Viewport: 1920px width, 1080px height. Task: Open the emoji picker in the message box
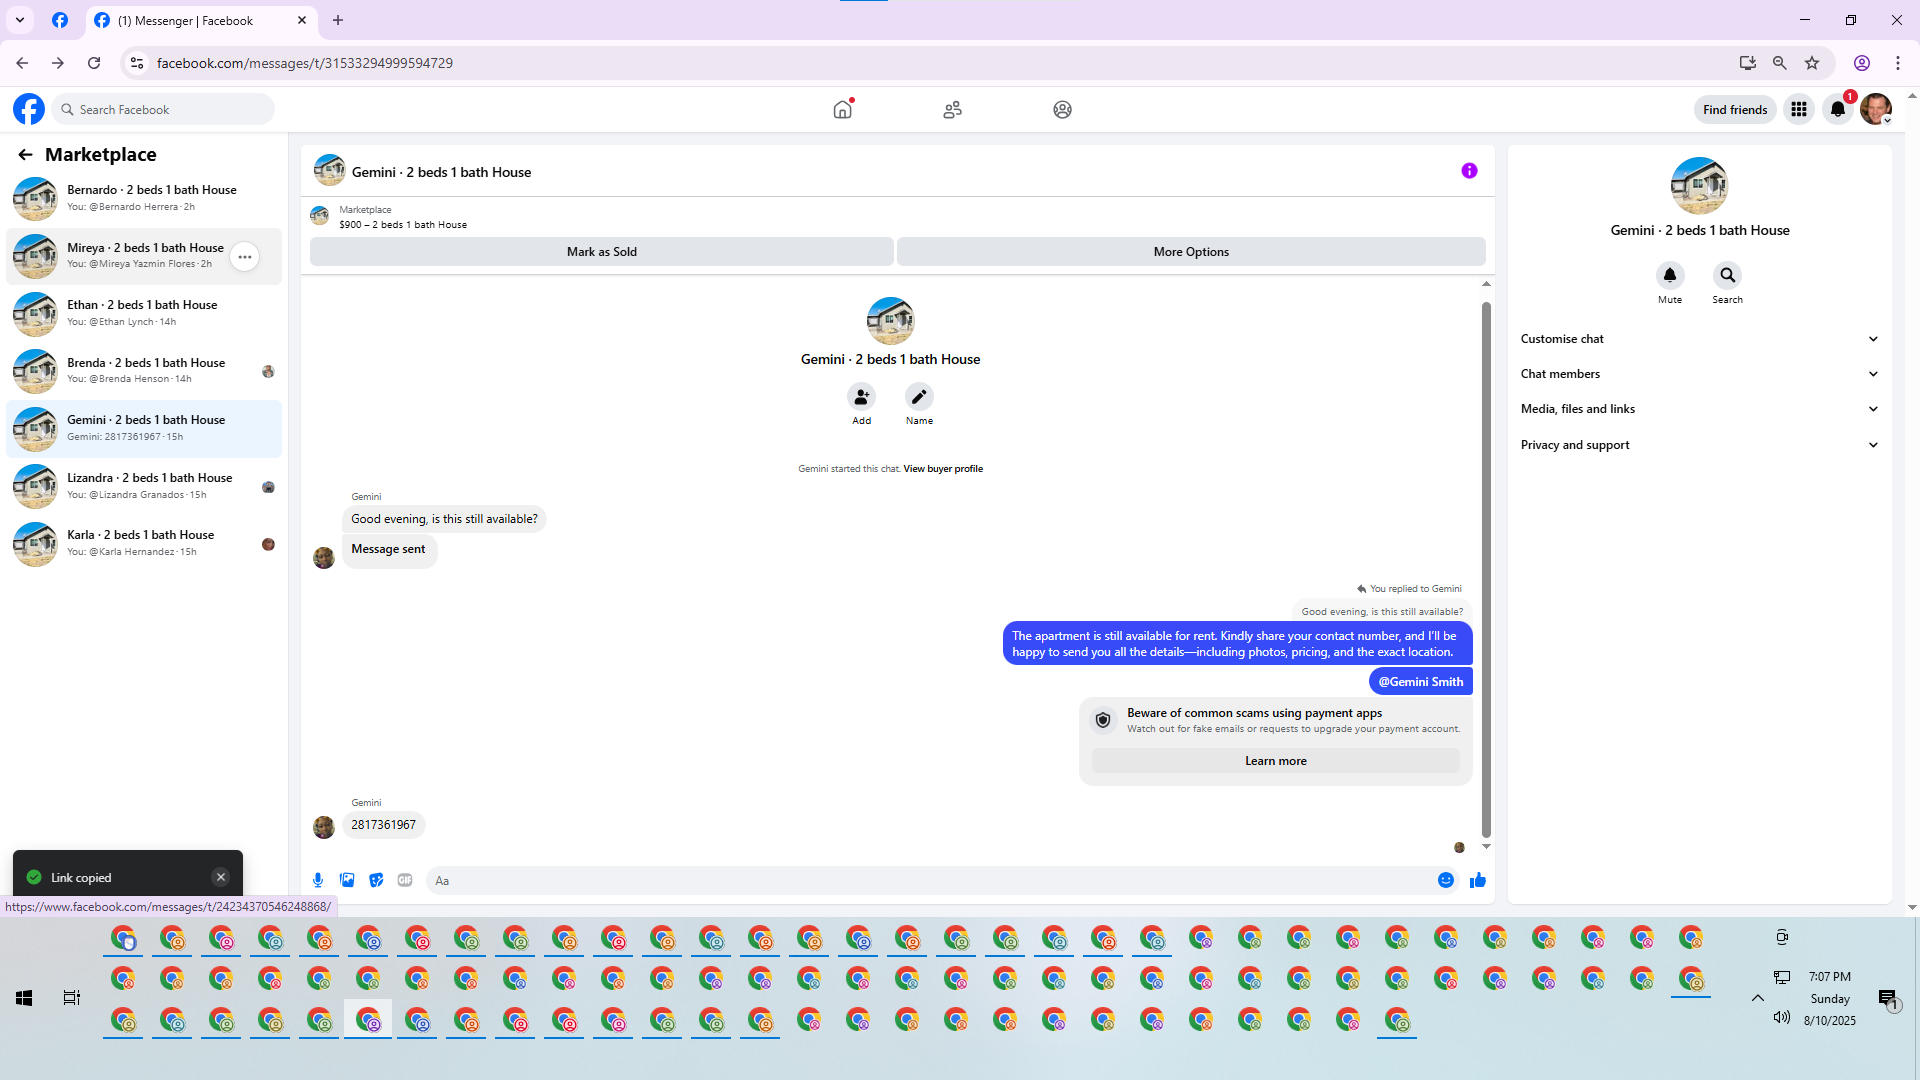pos(1446,880)
